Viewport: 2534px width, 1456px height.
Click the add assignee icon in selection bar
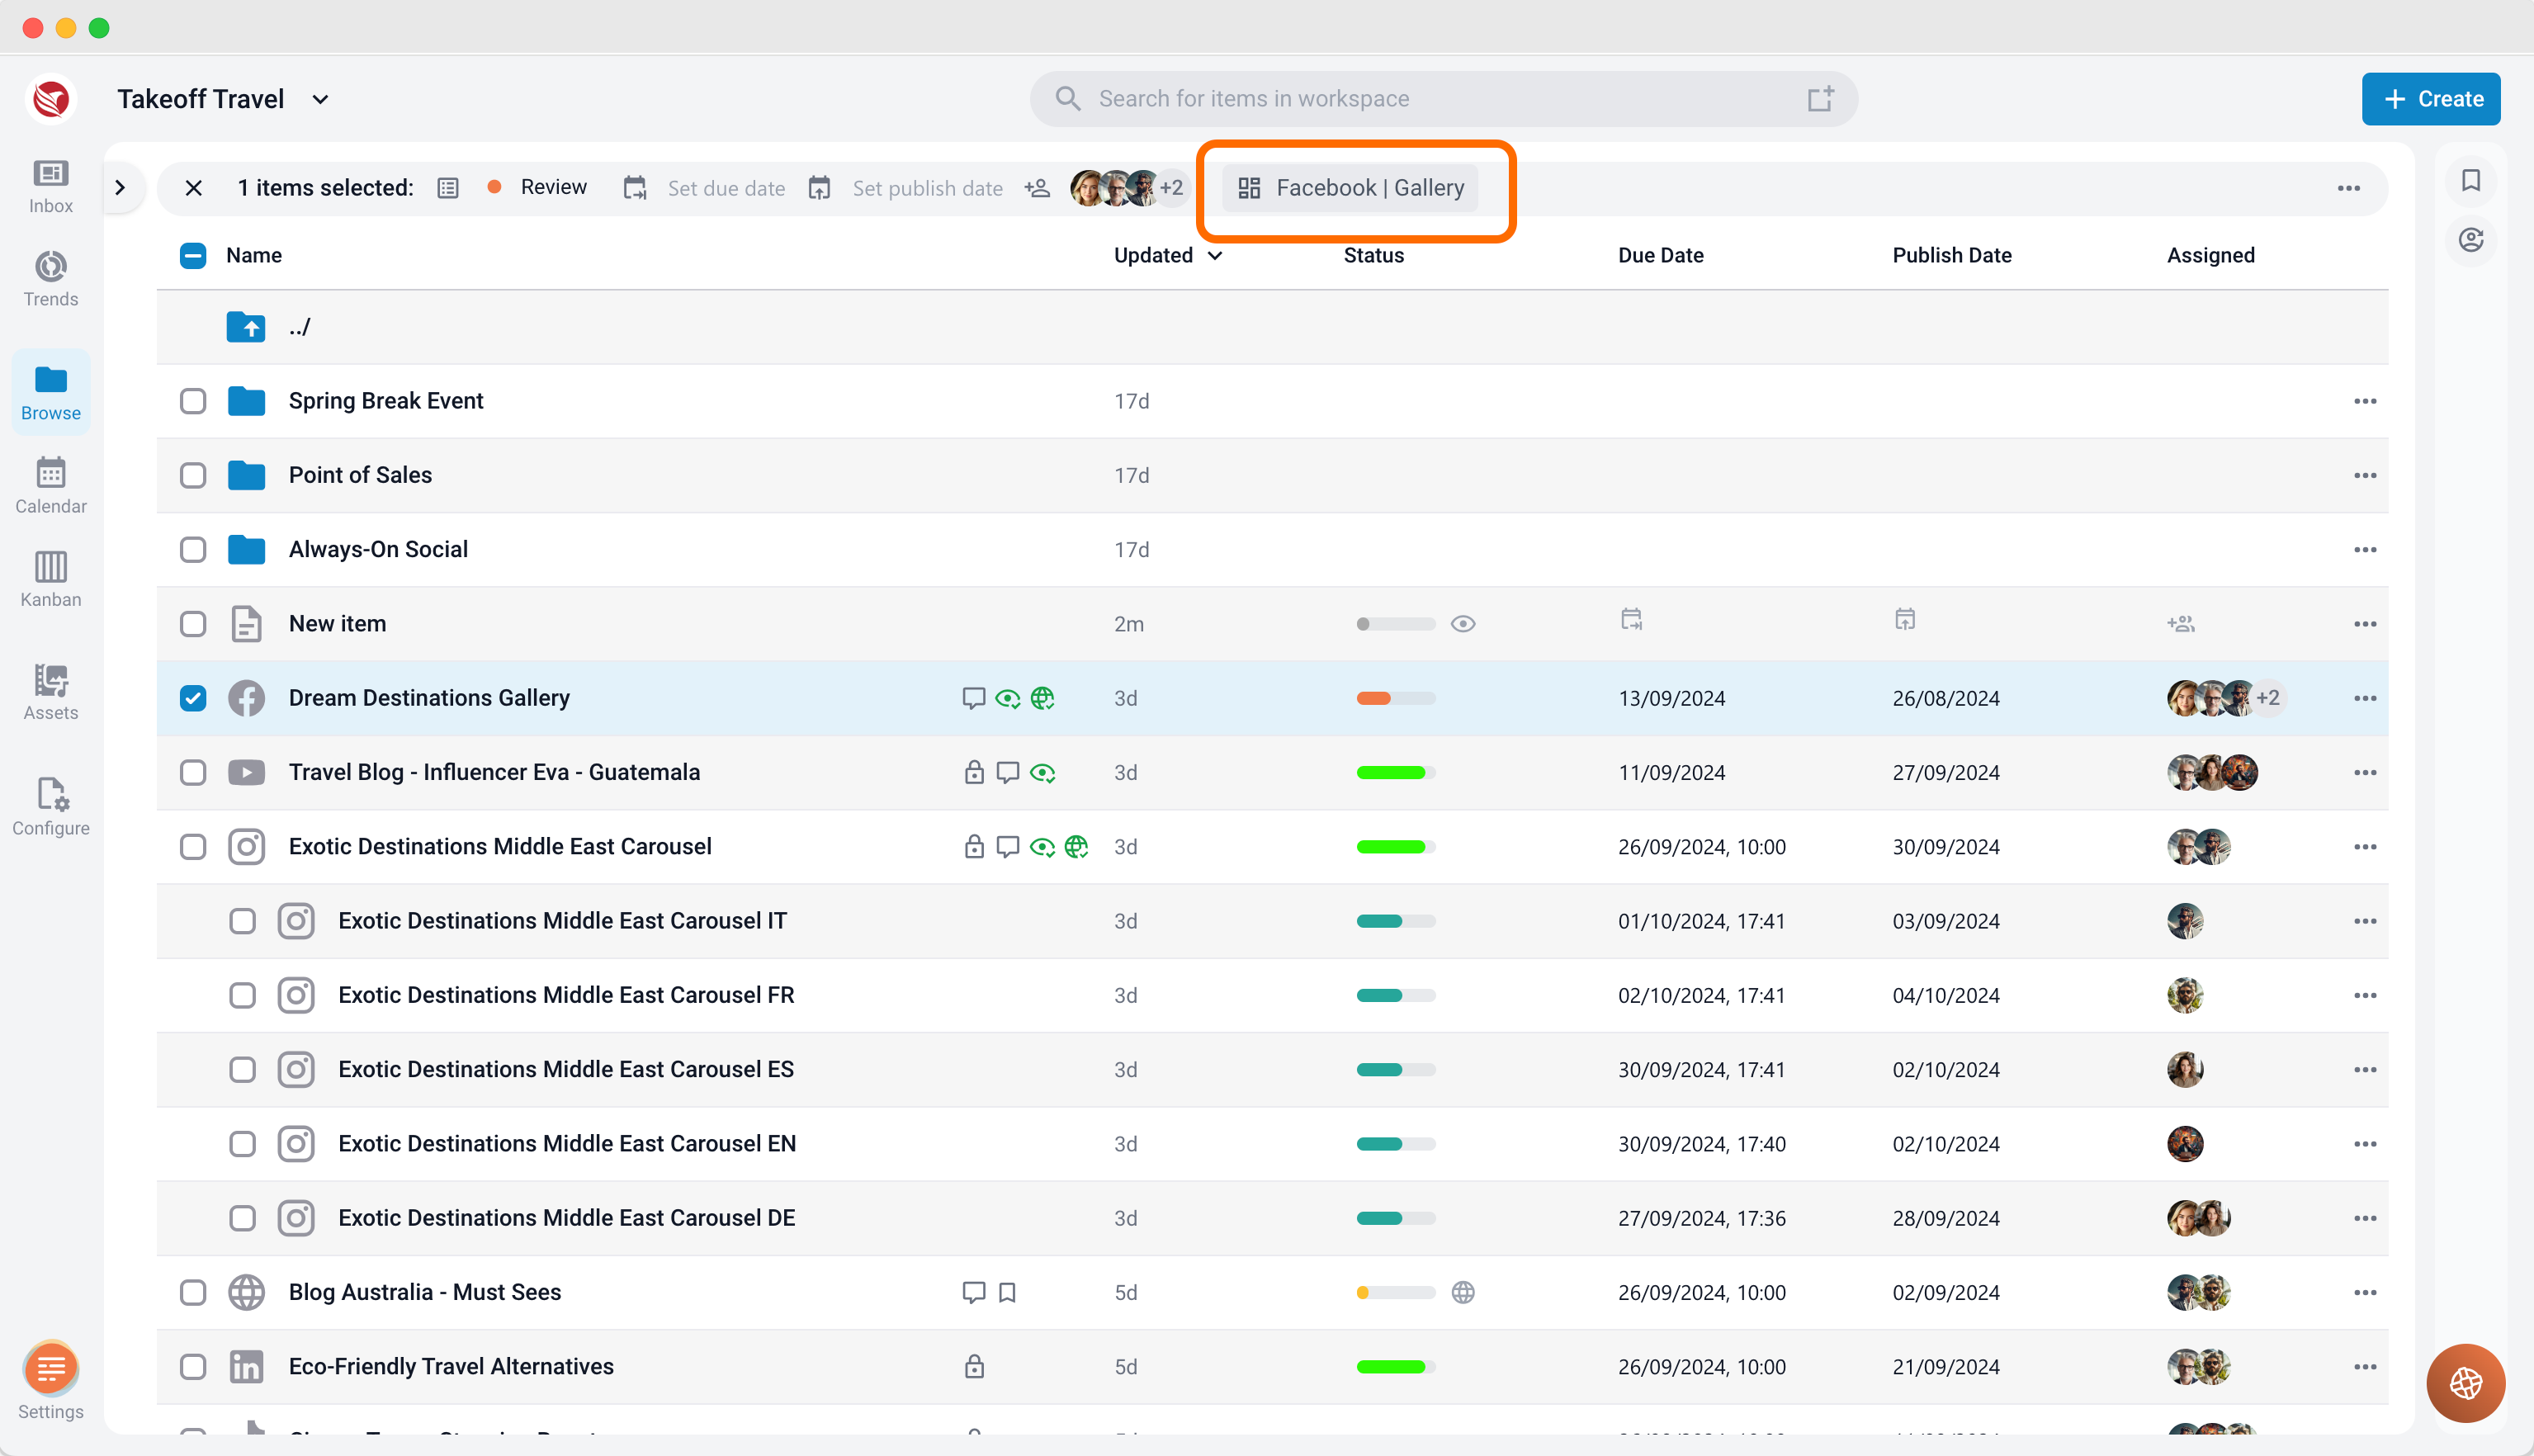click(x=1037, y=188)
